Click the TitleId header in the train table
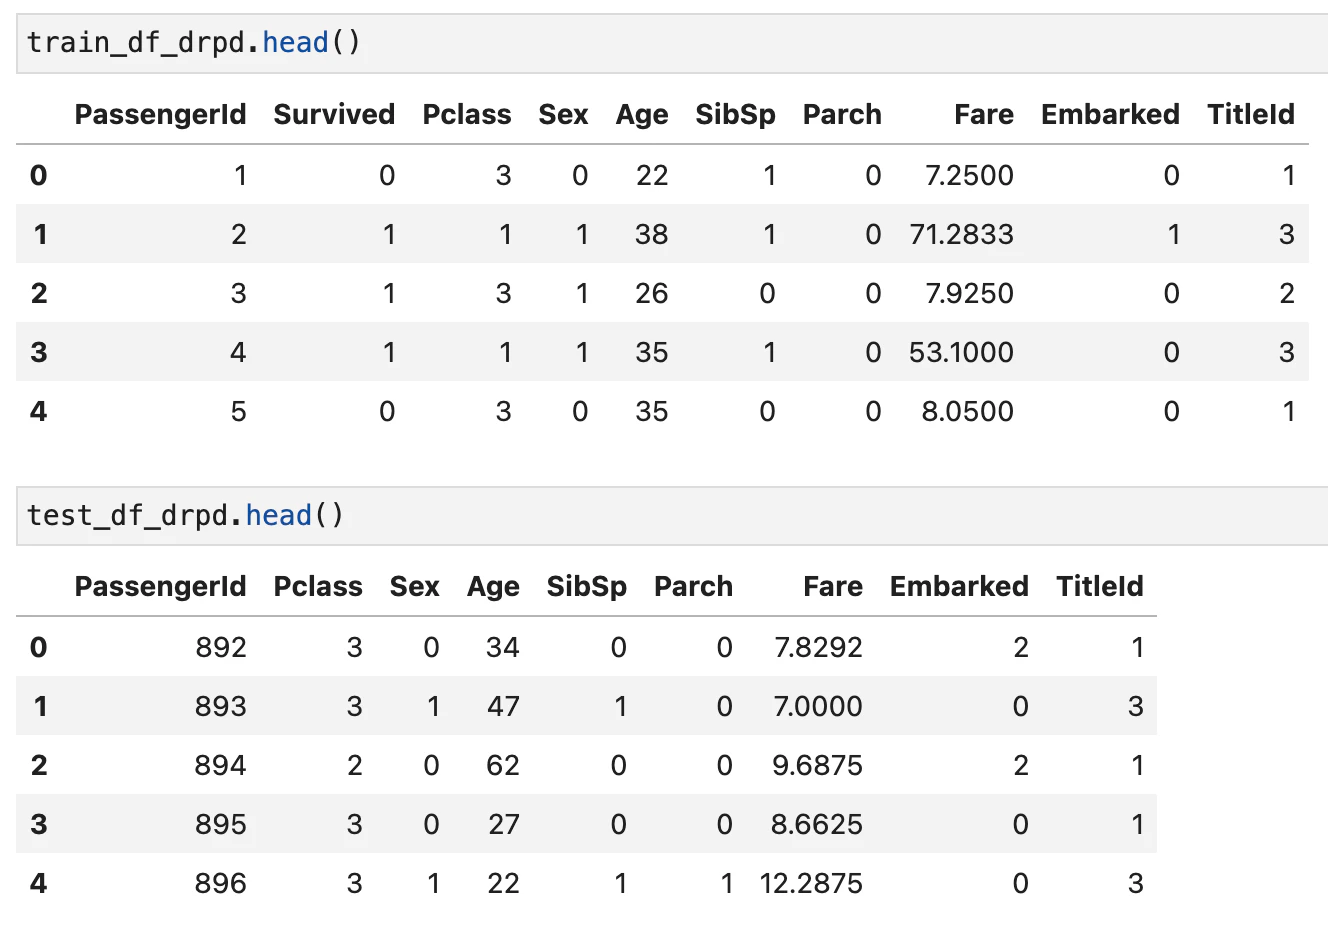Viewport: 1328px width, 928px height. (1251, 114)
